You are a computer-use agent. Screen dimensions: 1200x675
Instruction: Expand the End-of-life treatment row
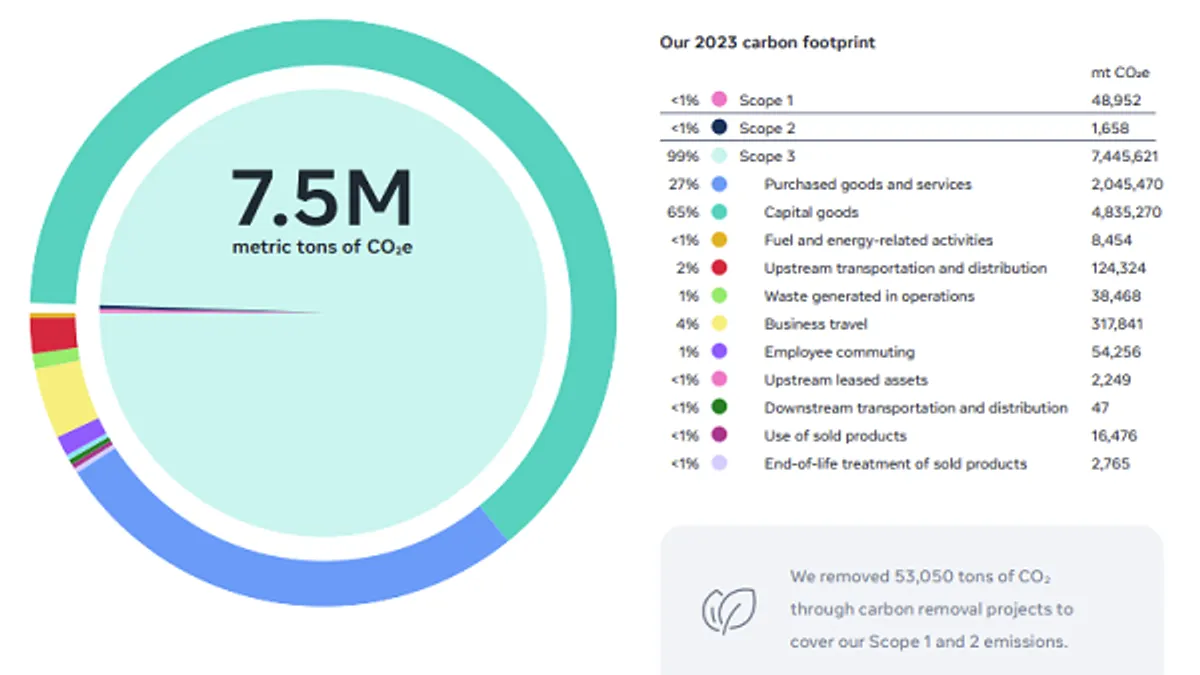coord(894,463)
